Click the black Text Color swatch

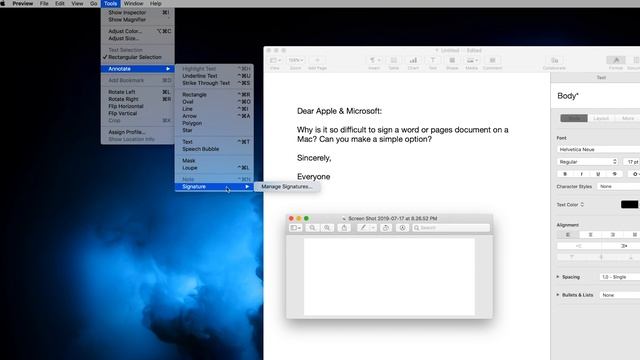coord(629,204)
